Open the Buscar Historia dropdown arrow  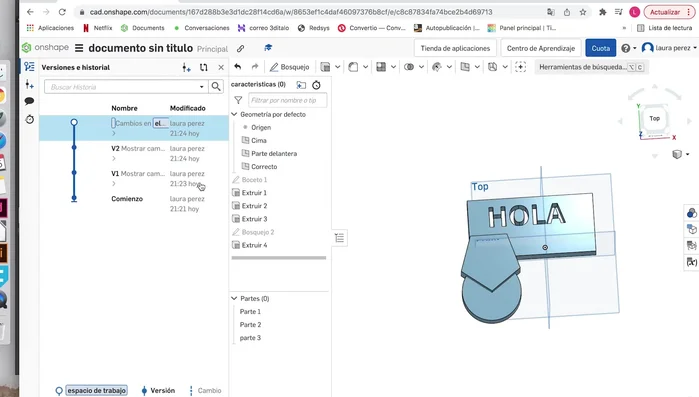(201, 87)
